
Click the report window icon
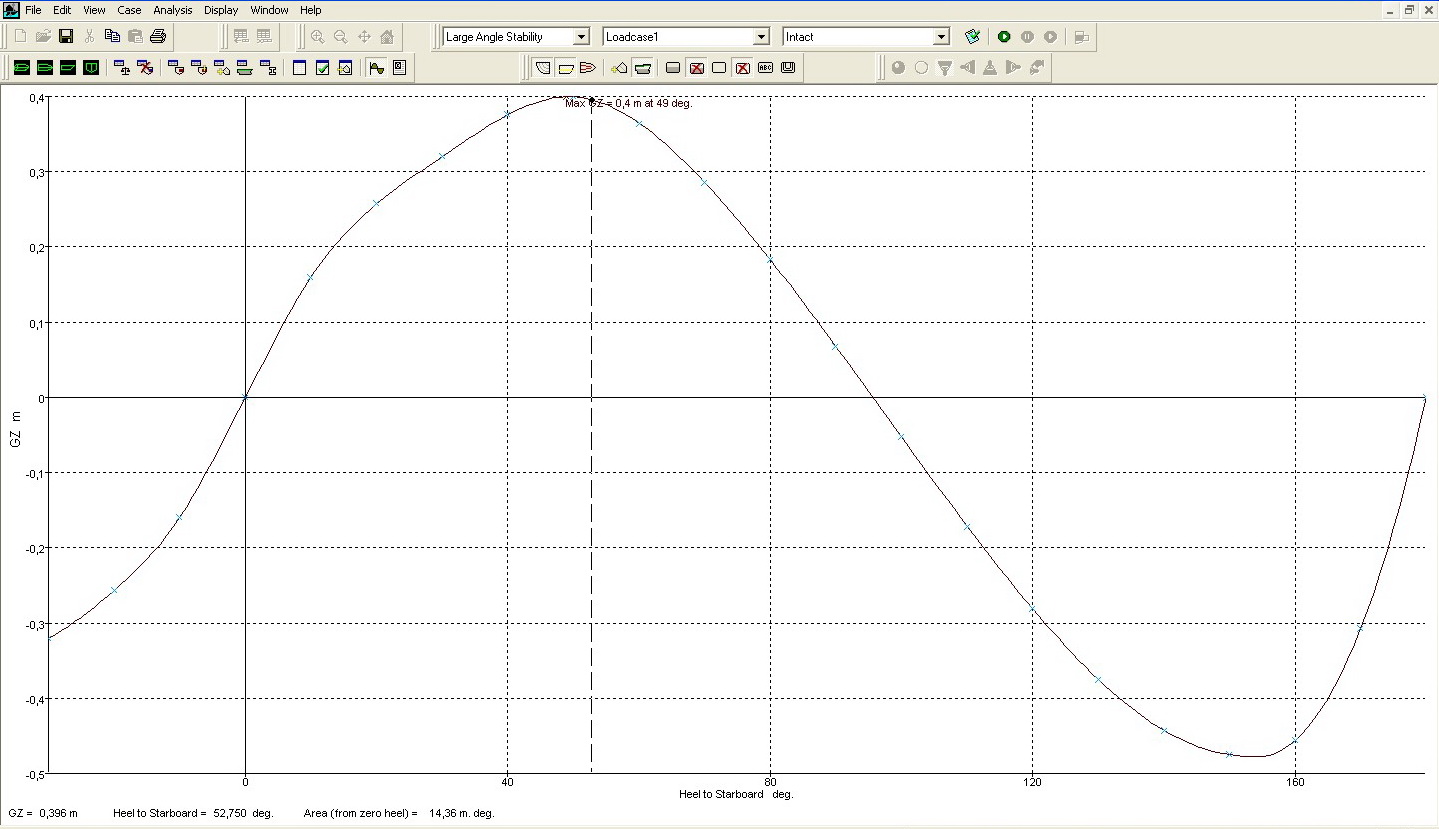(x=399, y=68)
